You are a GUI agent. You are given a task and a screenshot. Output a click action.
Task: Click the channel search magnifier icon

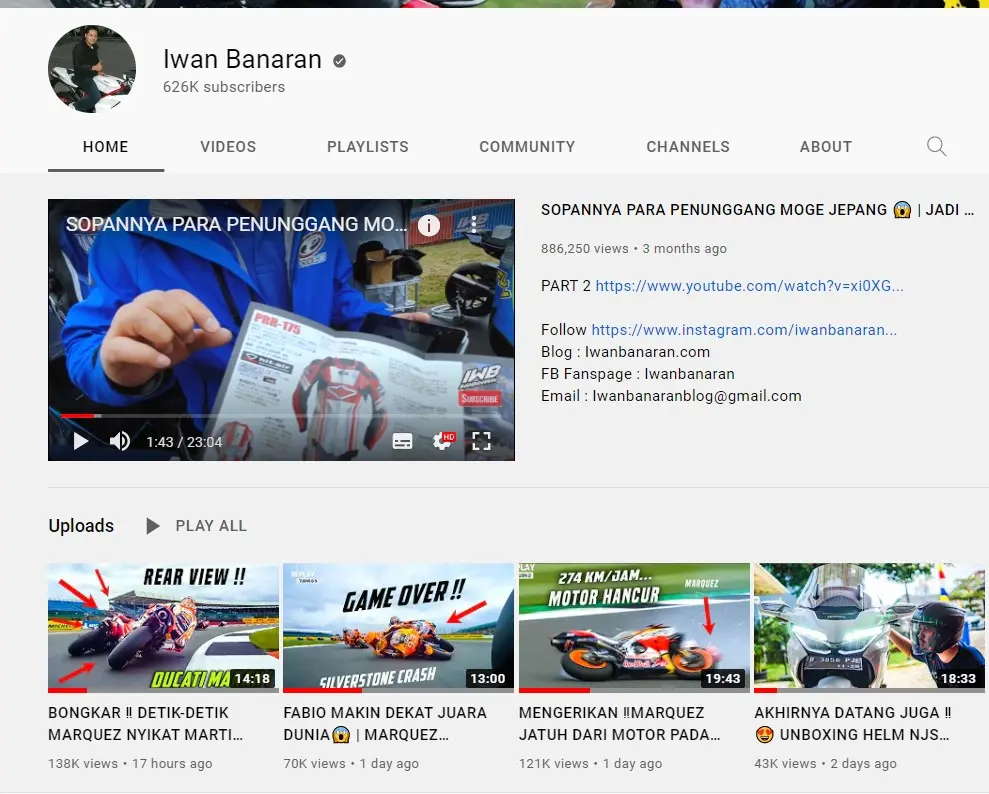(x=936, y=146)
